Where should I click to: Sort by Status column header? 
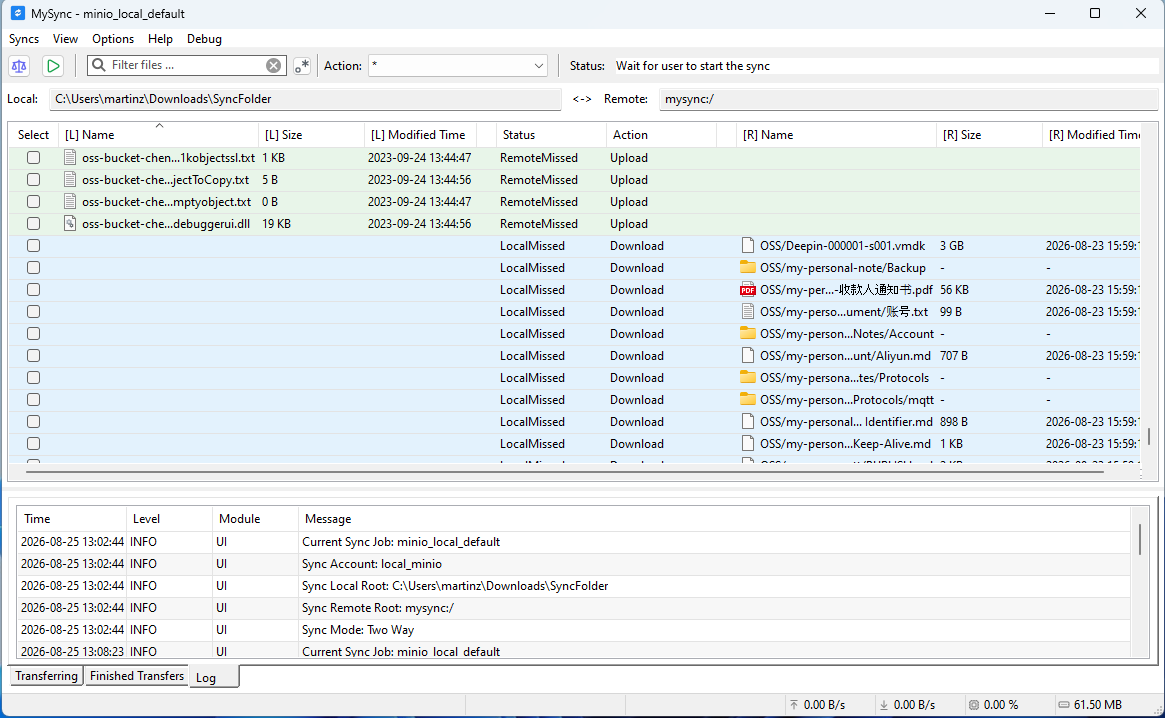click(550, 135)
